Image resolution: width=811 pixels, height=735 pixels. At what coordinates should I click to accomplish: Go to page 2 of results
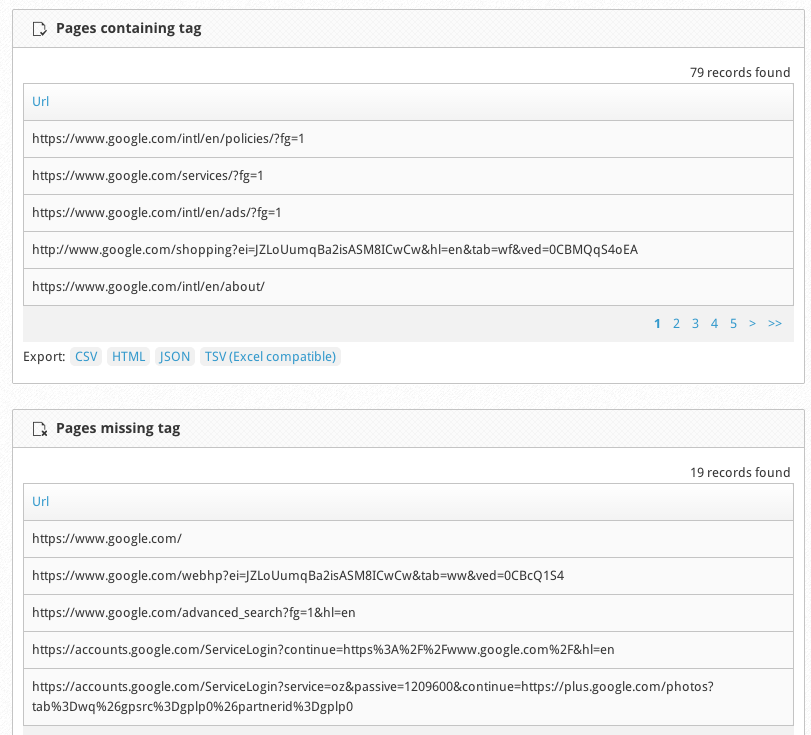coord(676,324)
